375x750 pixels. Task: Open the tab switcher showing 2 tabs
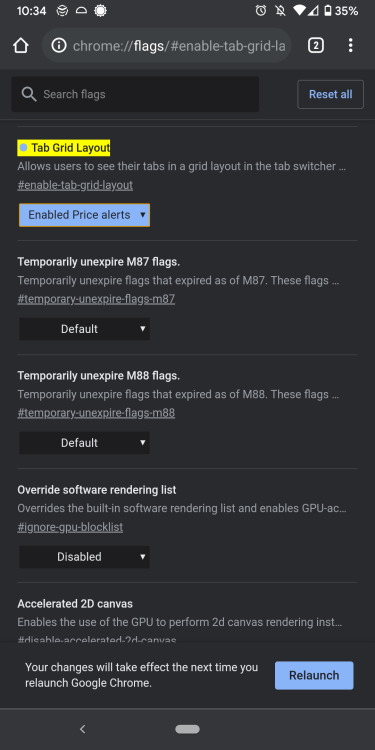pos(315,45)
